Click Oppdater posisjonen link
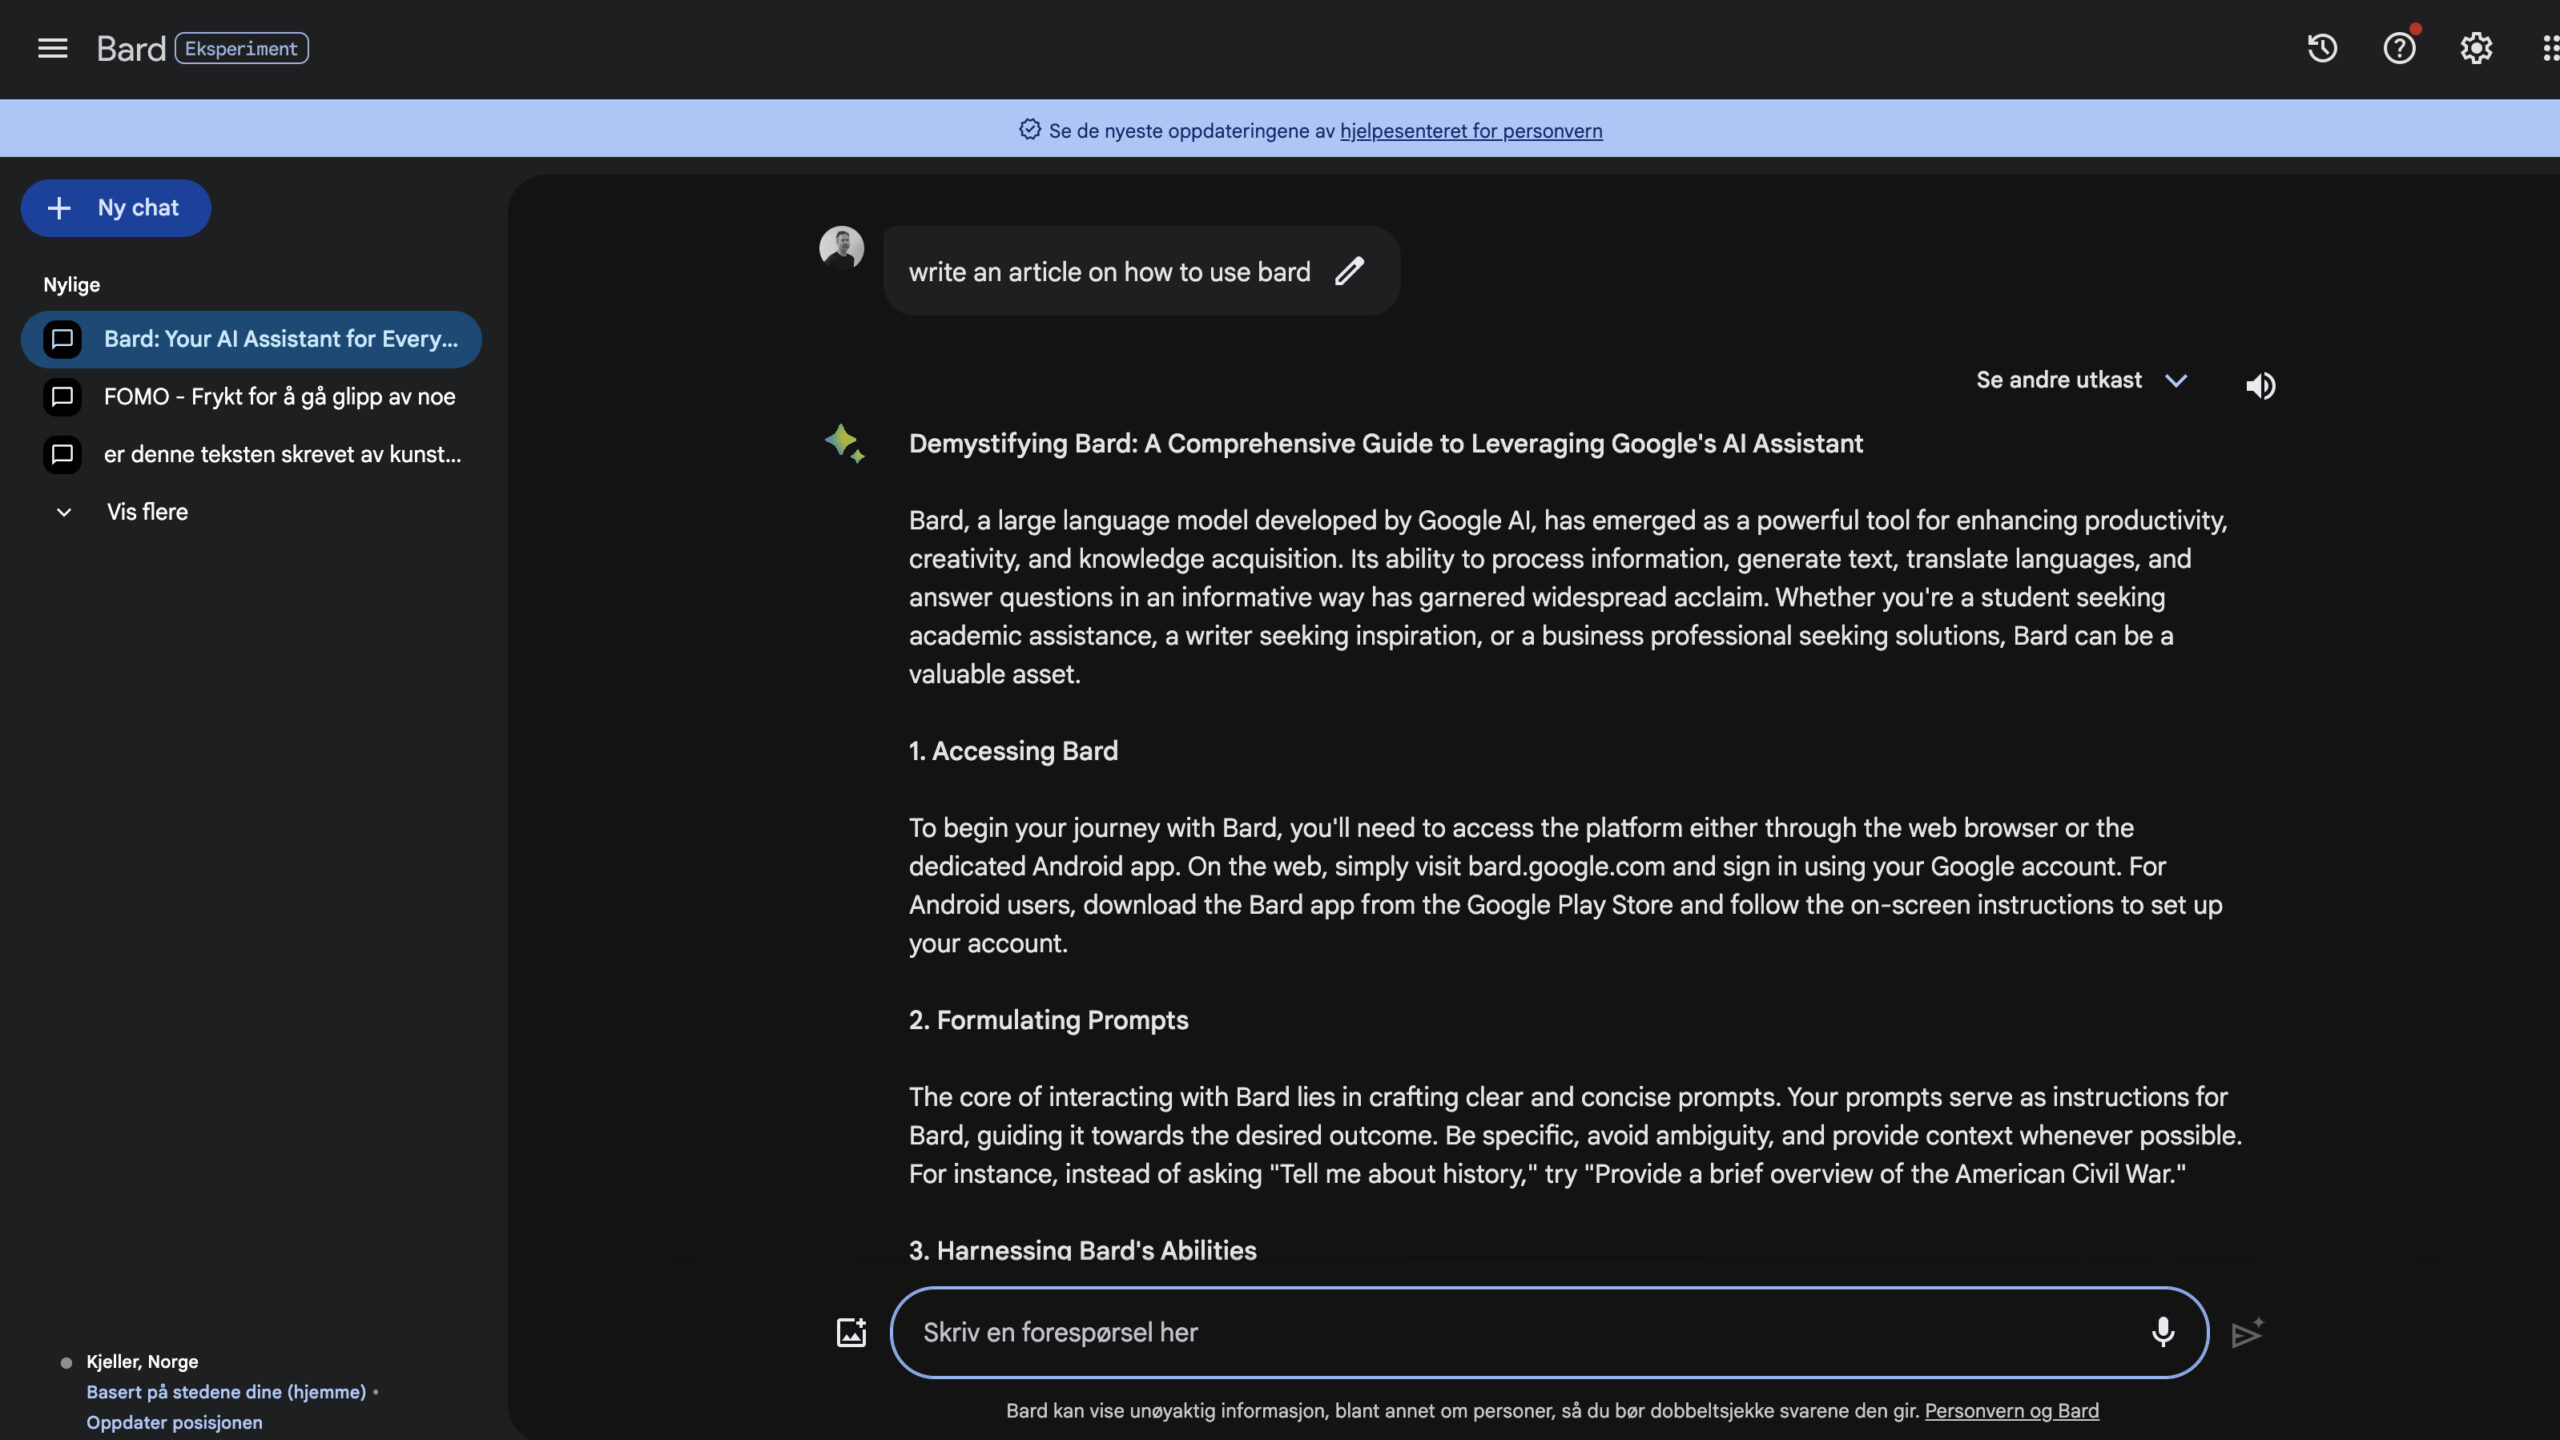 pyautogui.click(x=174, y=1422)
